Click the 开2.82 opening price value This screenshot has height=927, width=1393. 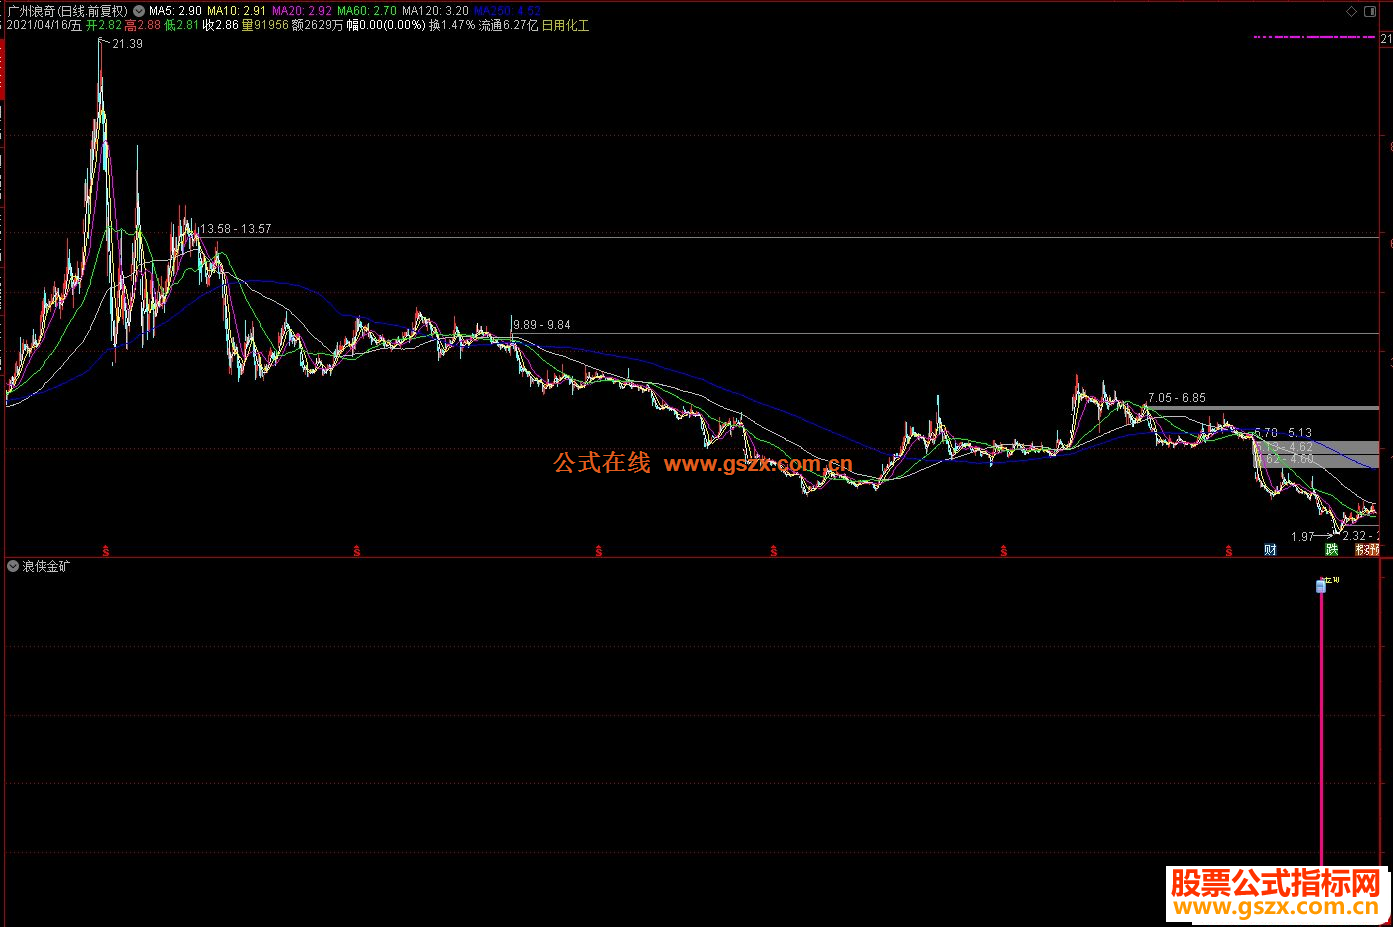(104, 26)
